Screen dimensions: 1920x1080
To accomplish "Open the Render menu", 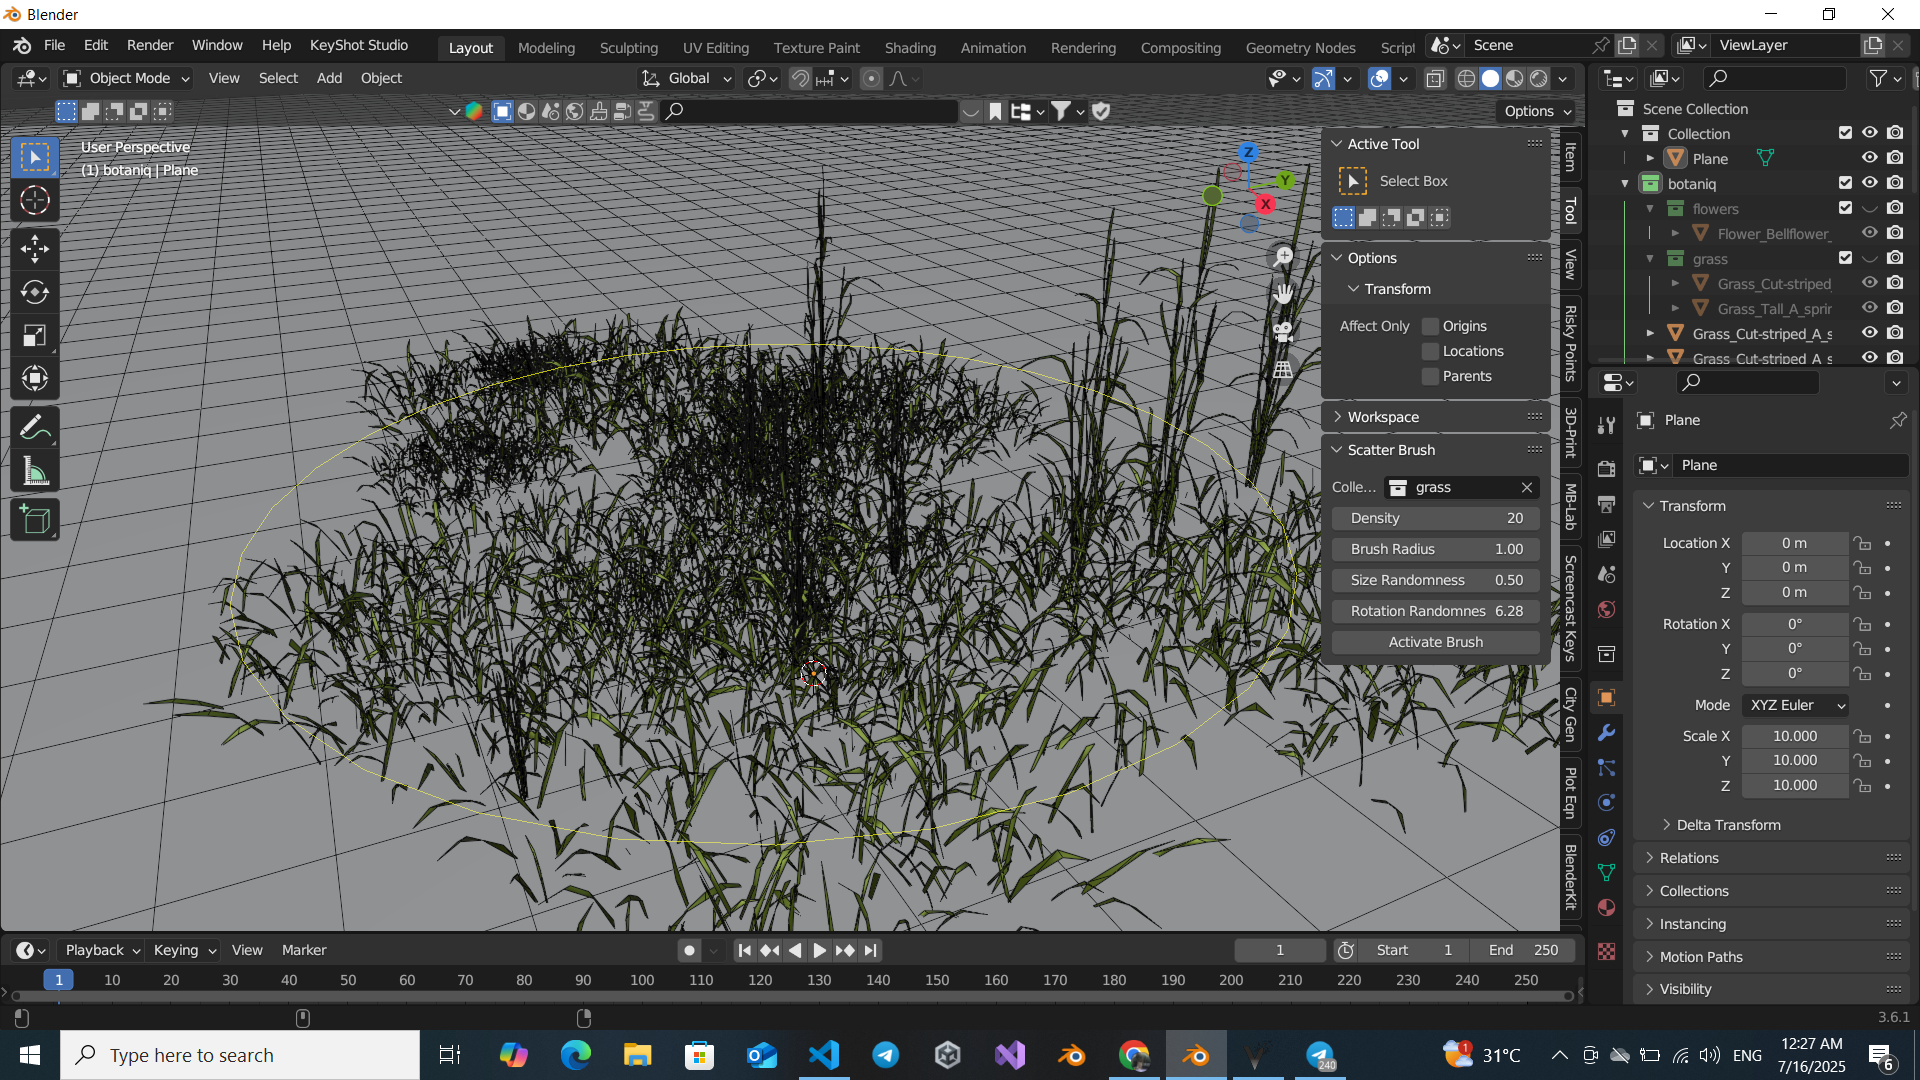I will [149, 45].
